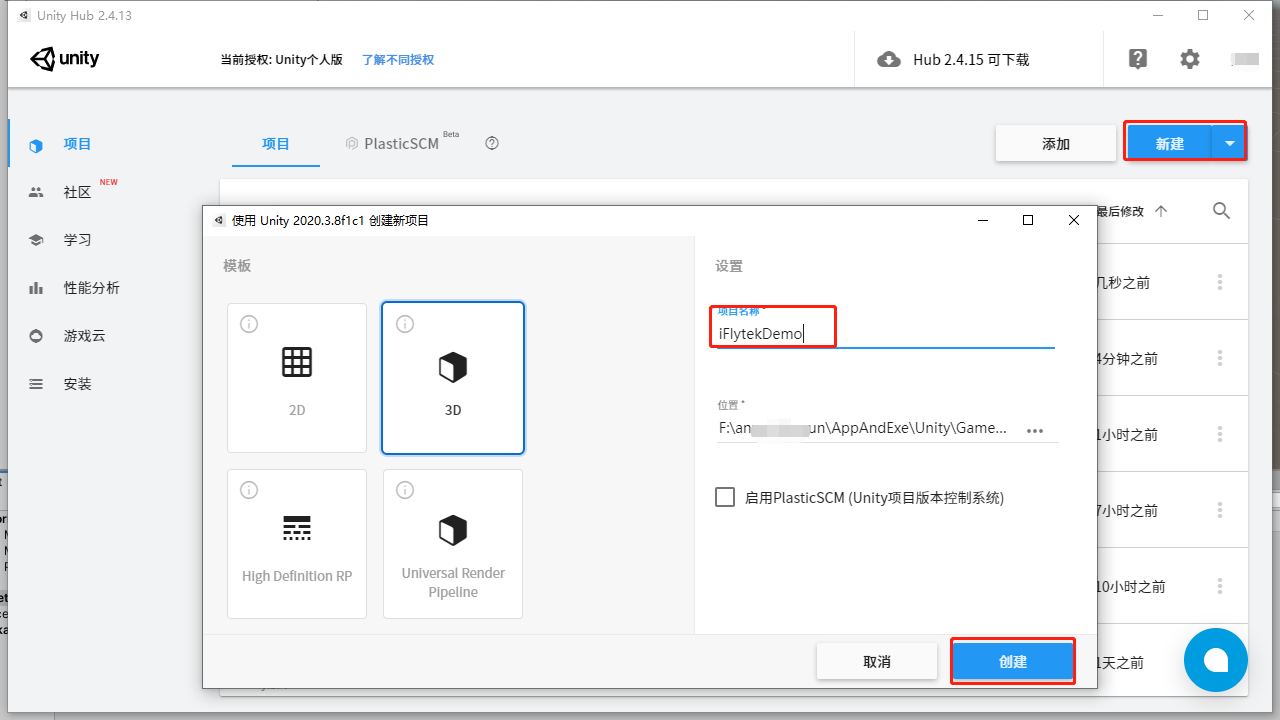The height and width of the screenshot is (720, 1280).
Task: Switch to the 项目 tab
Action: click(x=276, y=144)
